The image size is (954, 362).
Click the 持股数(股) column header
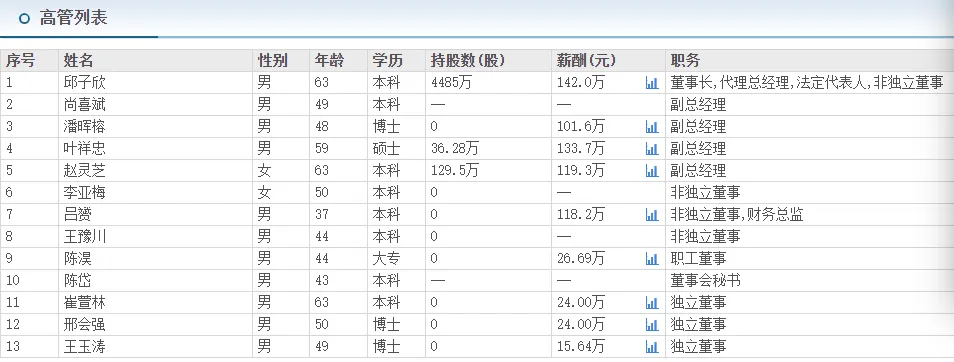tap(468, 61)
